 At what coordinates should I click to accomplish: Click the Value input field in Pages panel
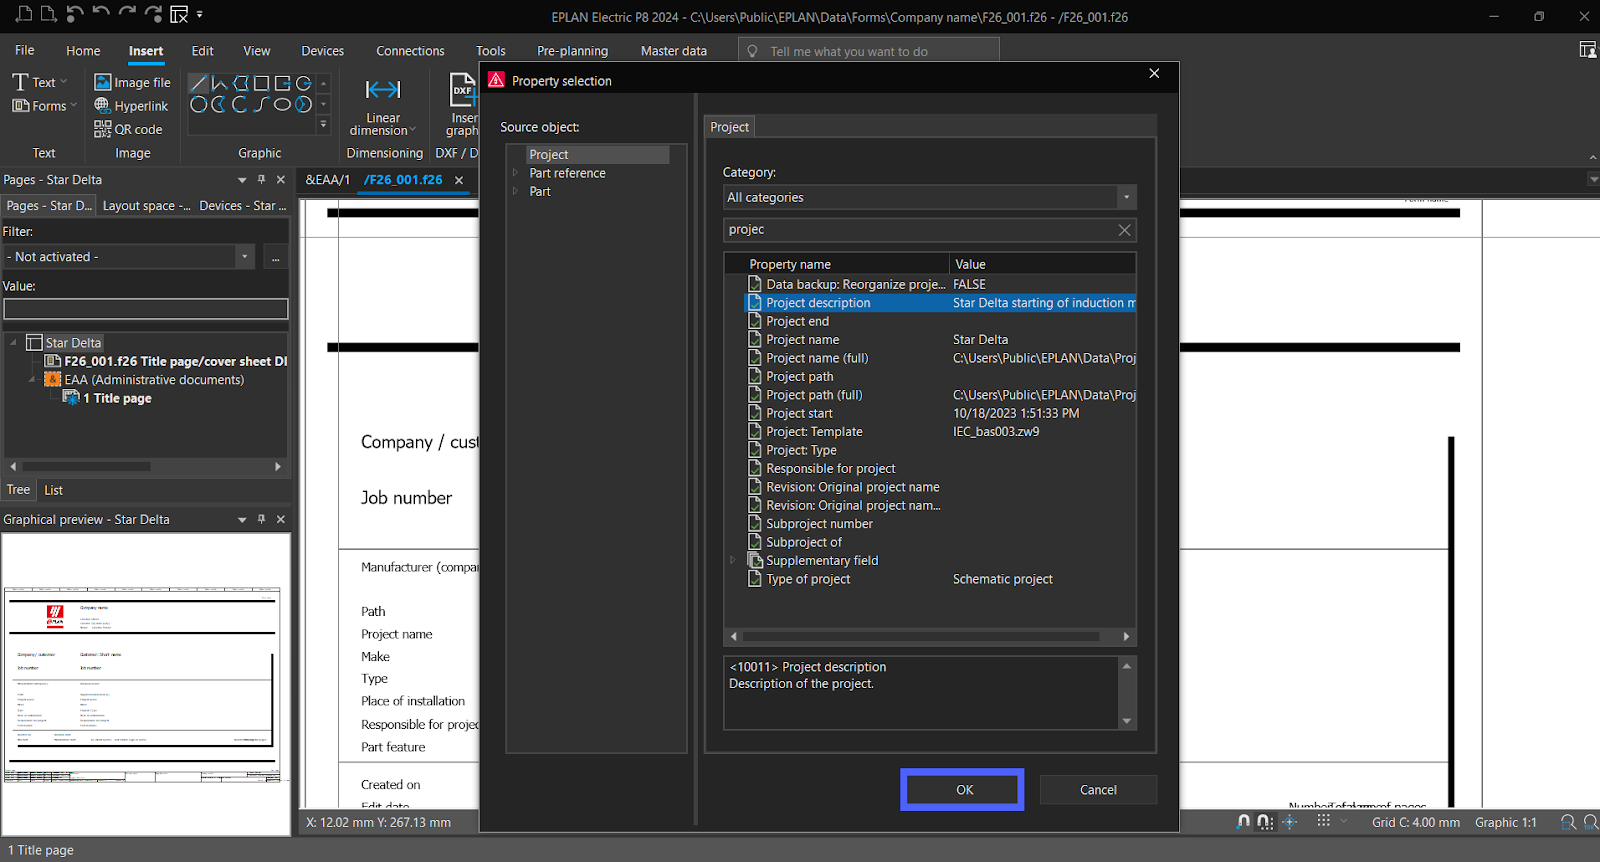click(146, 309)
